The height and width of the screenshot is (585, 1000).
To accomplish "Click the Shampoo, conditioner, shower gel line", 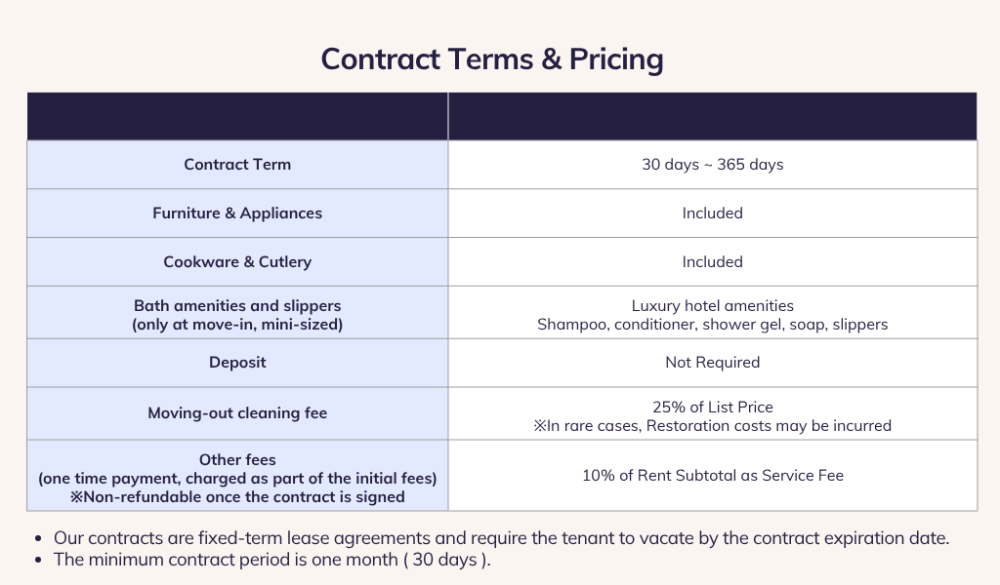I will pos(712,324).
